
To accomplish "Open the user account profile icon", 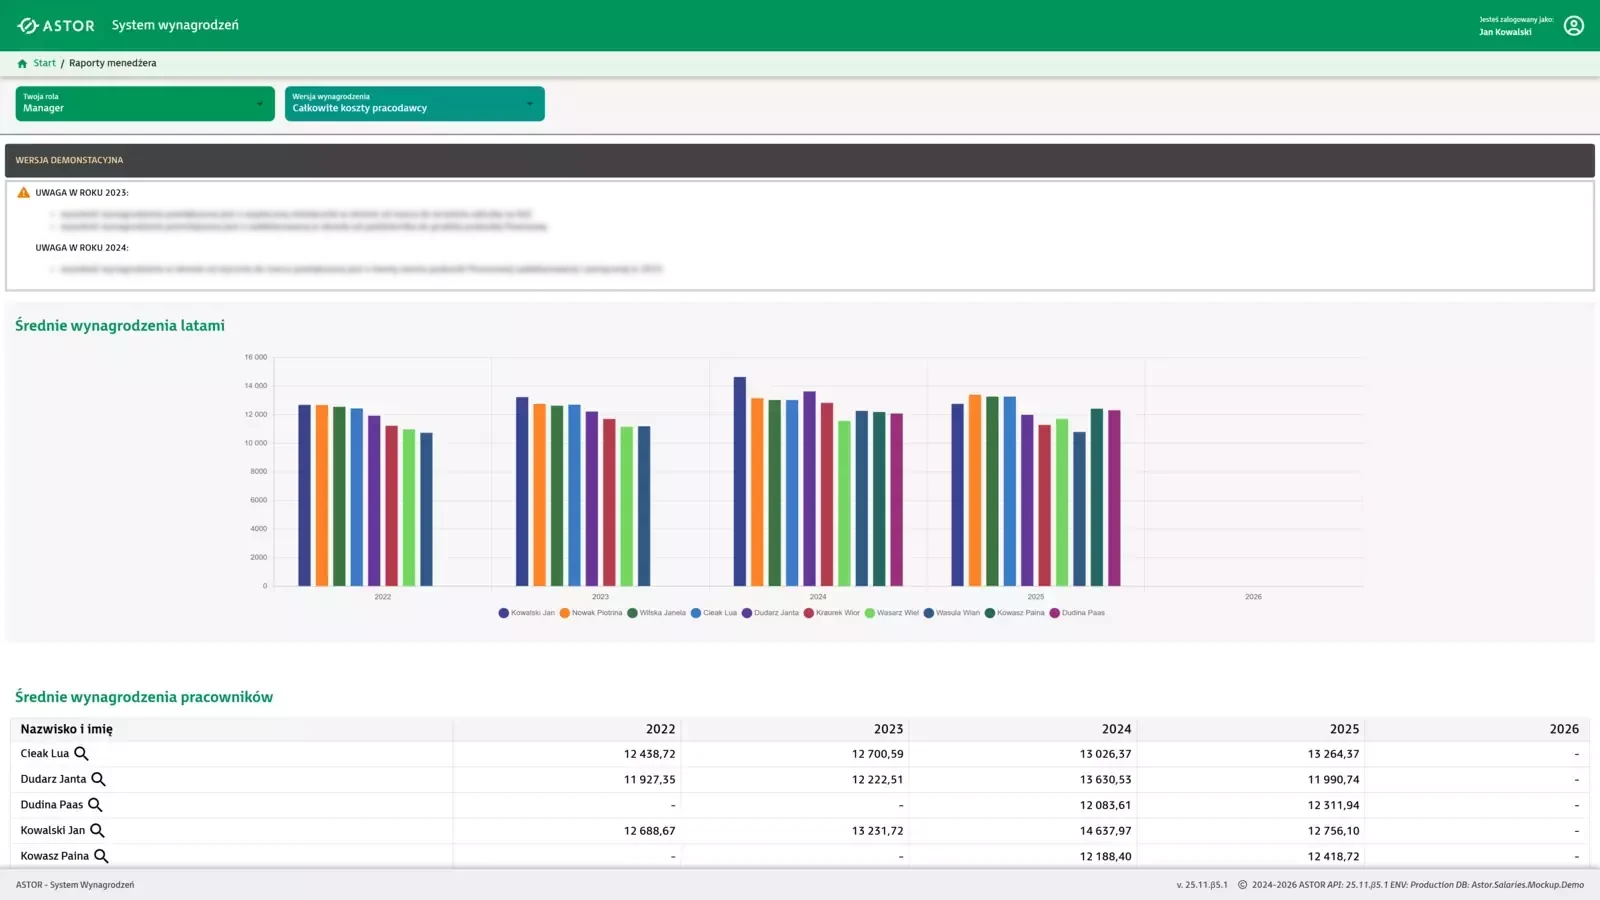I will pyautogui.click(x=1573, y=25).
